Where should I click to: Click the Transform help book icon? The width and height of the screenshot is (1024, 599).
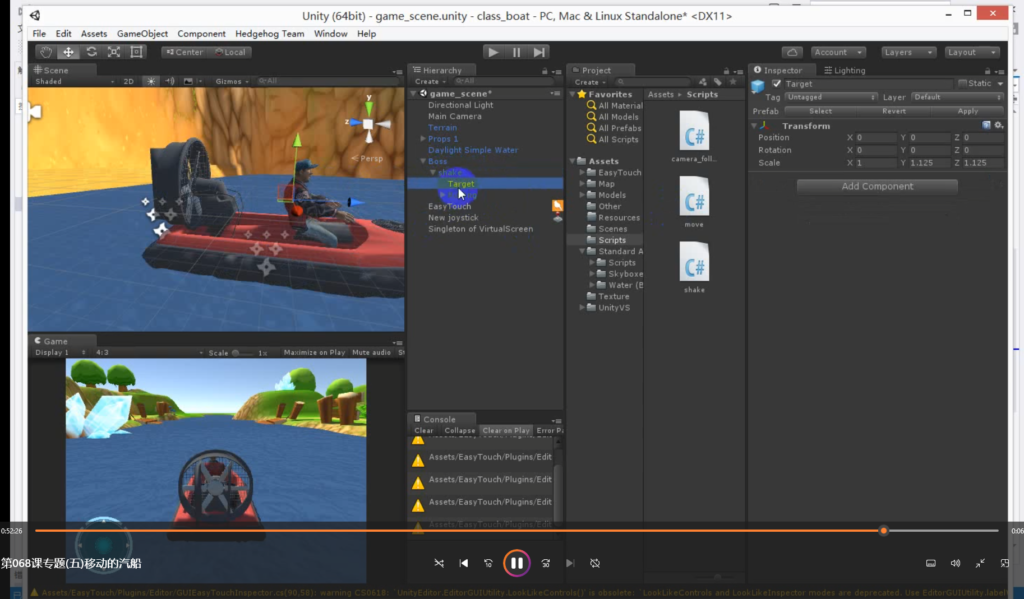986,125
